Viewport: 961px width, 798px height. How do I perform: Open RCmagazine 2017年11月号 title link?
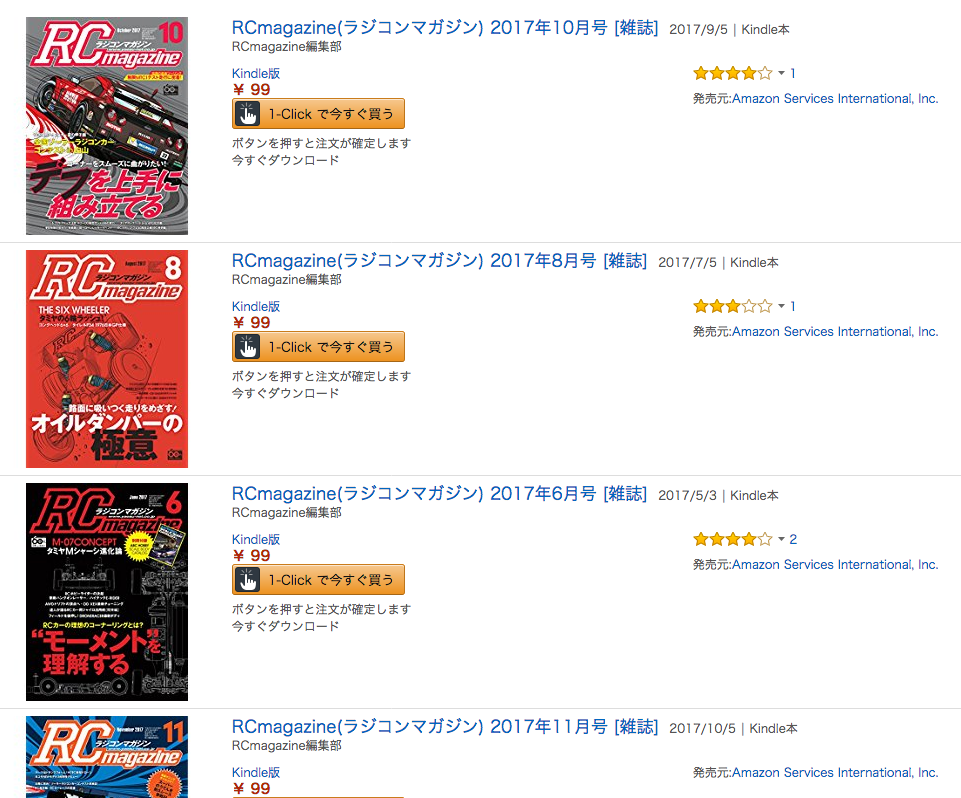tap(445, 727)
